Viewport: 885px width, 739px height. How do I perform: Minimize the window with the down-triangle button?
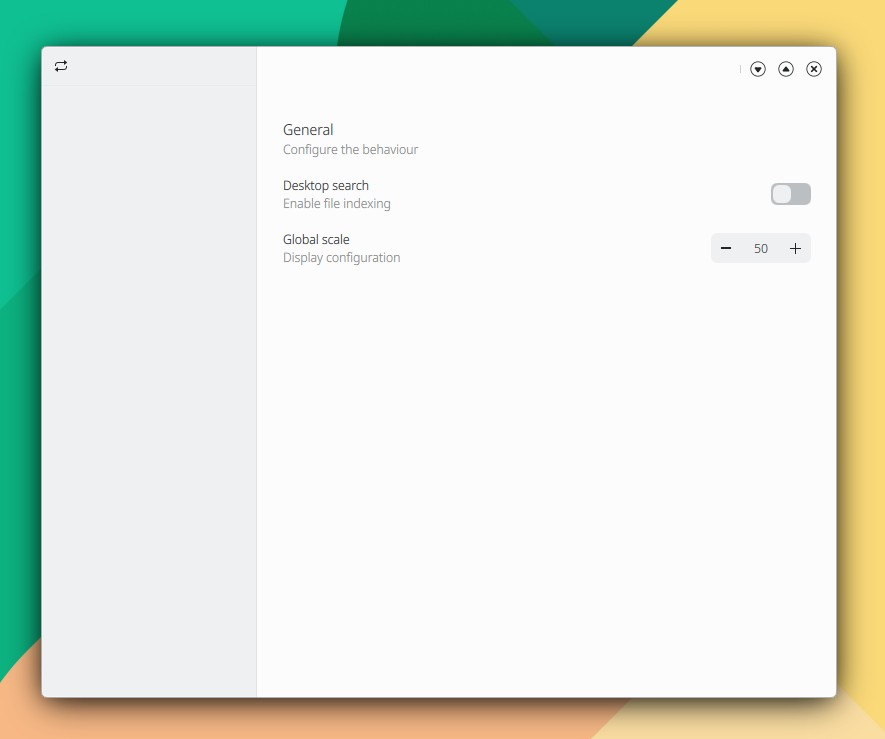click(758, 69)
